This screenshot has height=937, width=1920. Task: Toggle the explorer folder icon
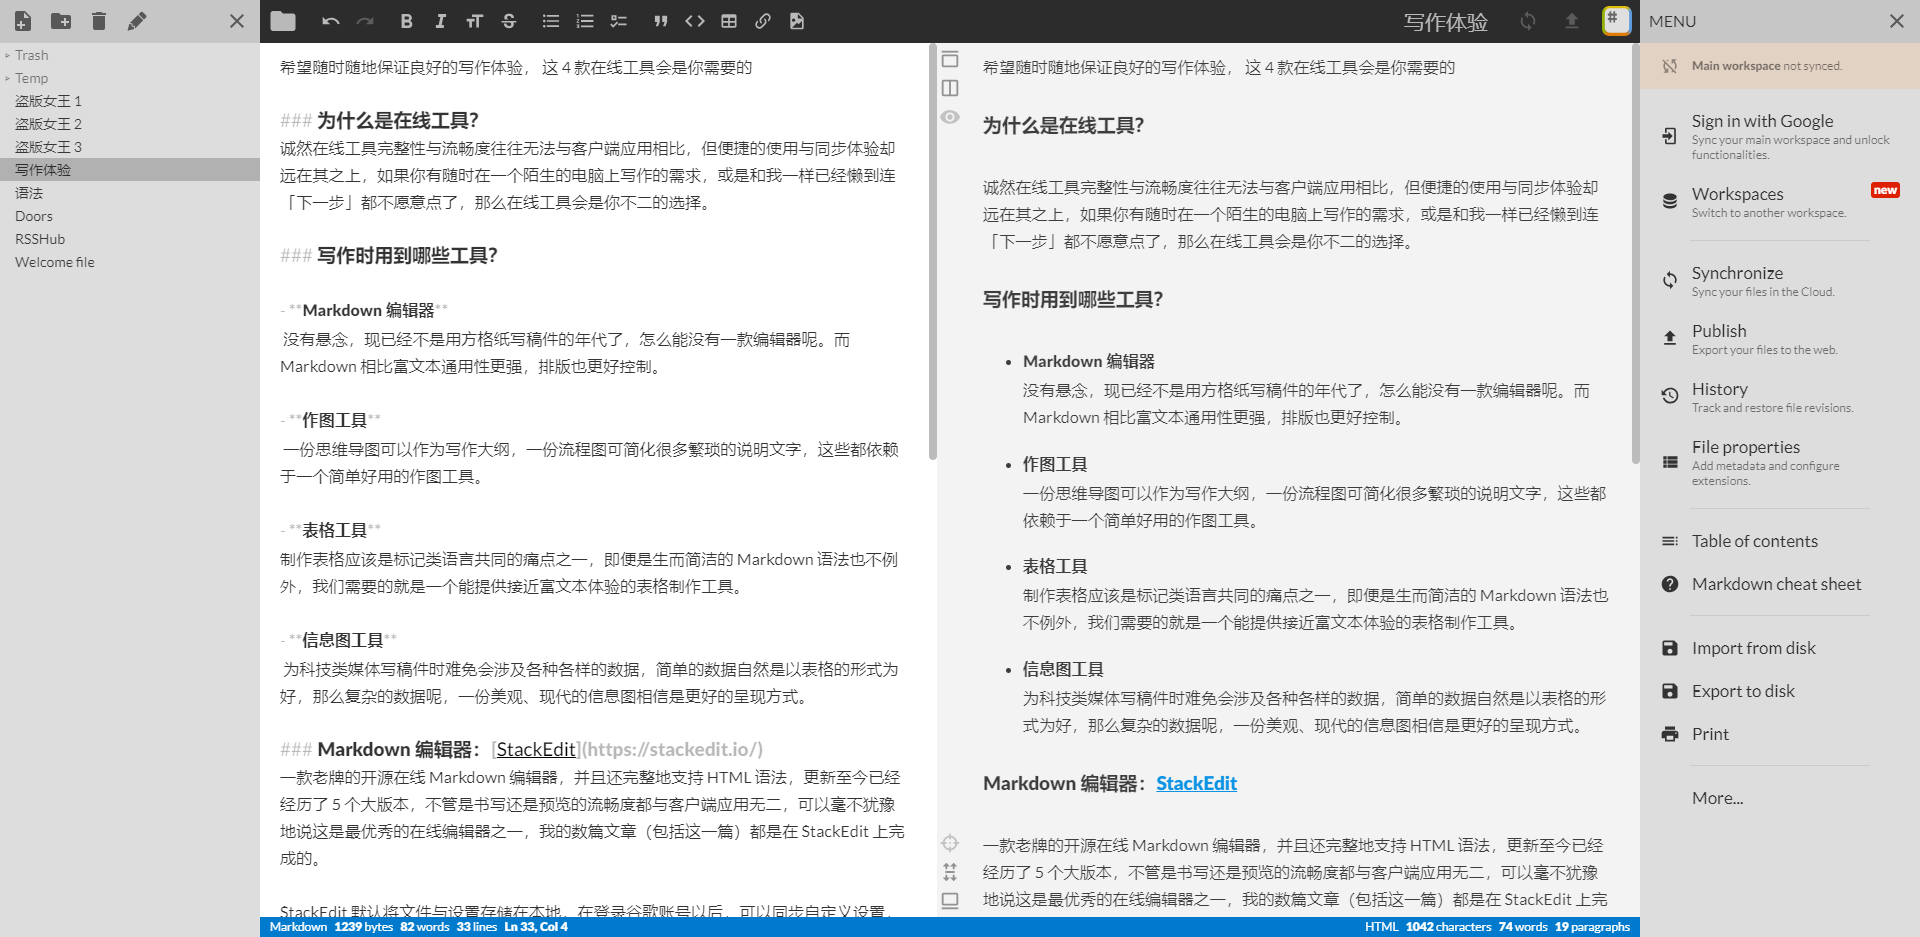[x=283, y=21]
